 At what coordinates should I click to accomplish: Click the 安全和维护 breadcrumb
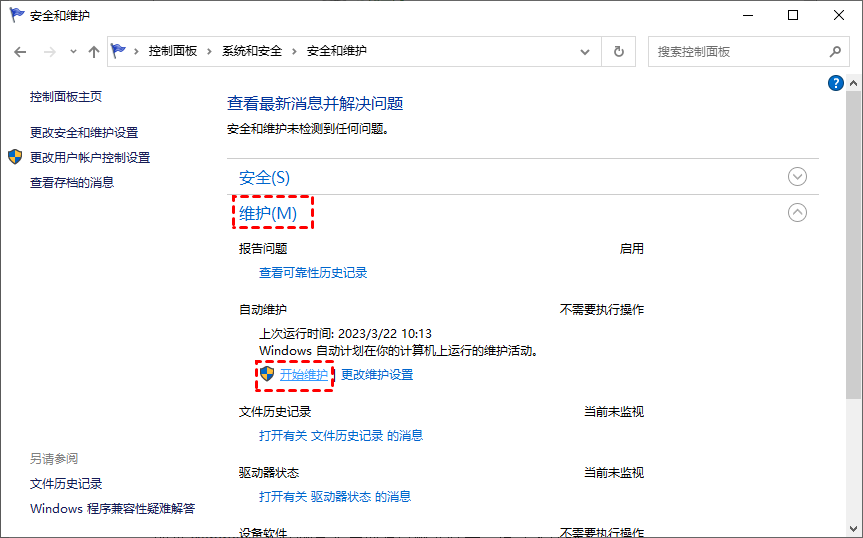(x=336, y=51)
